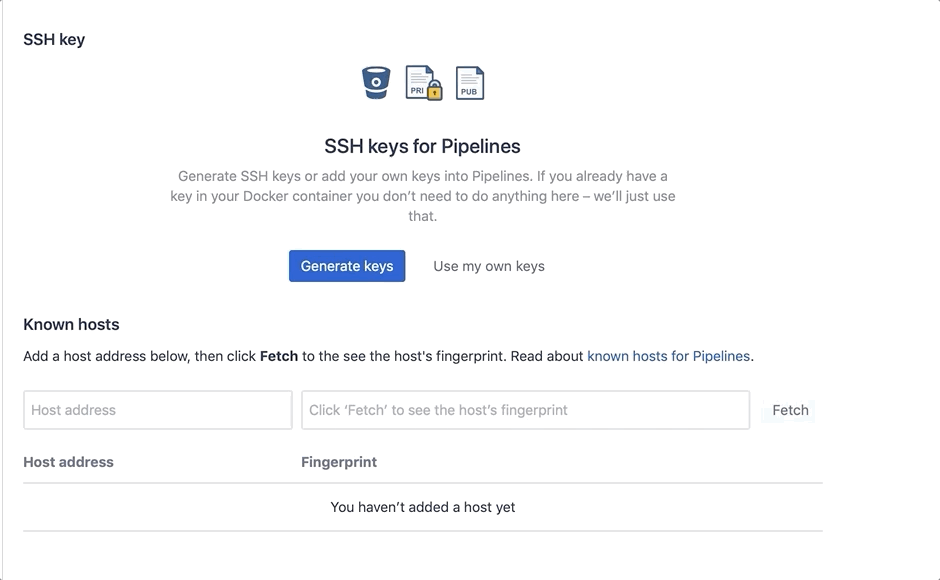Viewport: 940px width, 580px height.
Task: Open the known hosts for Pipelines link
Action: pyautogui.click(x=668, y=356)
